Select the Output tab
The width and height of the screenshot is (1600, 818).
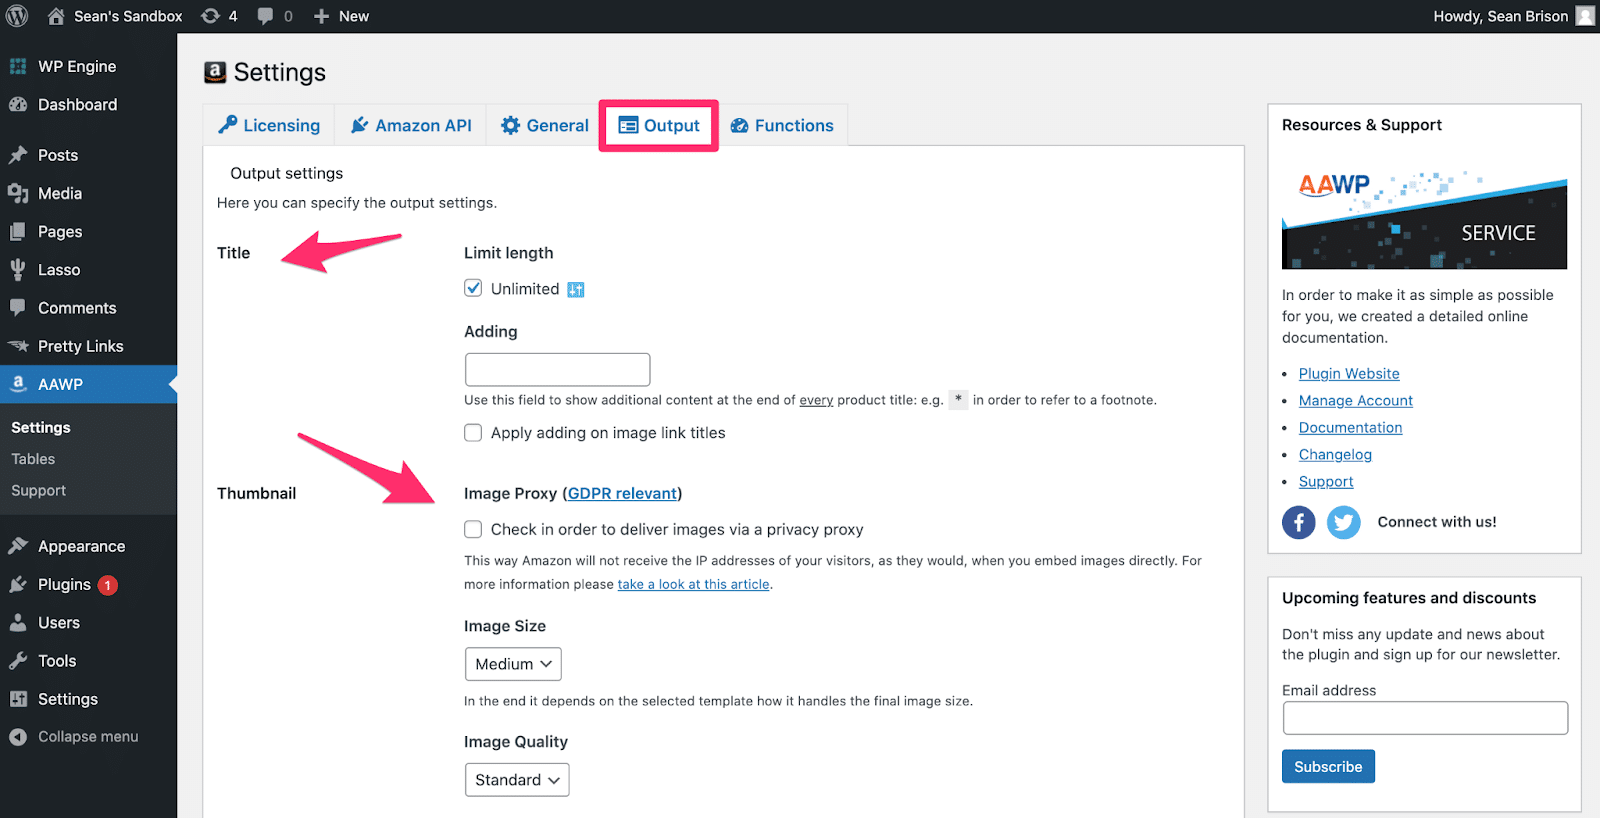pyautogui.click(x=659, y=125)
